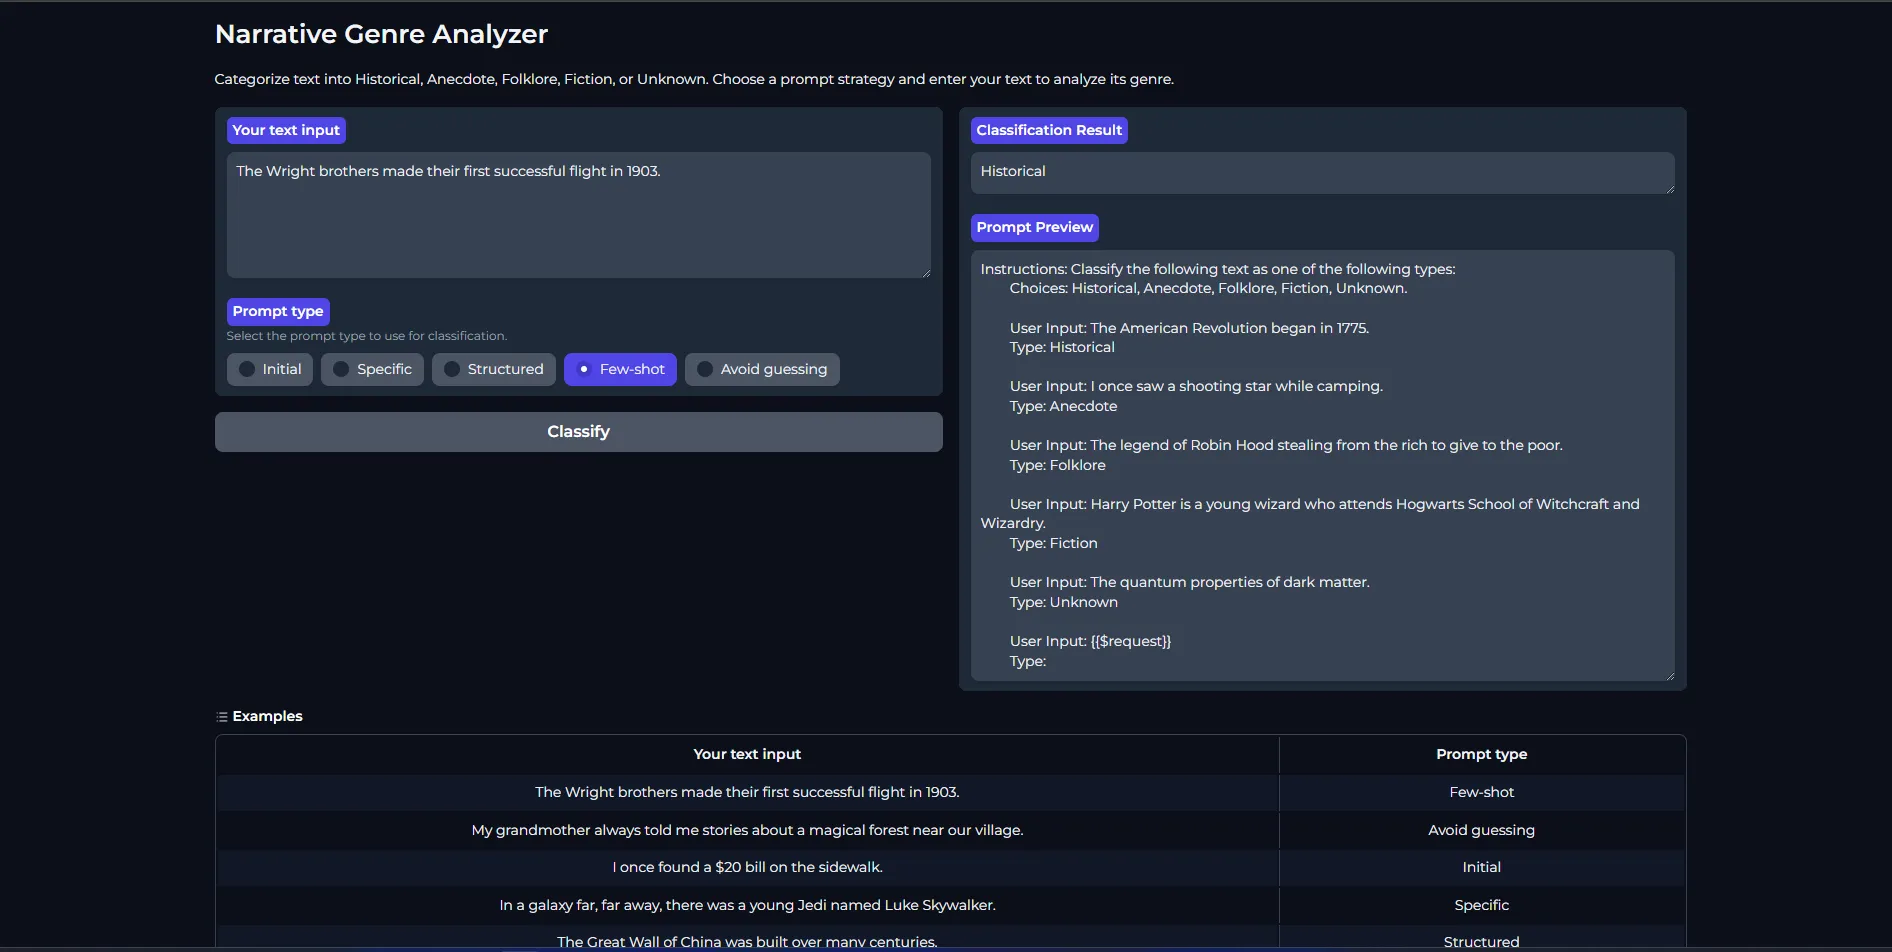The image size is (1892, 952).
Task: Pick the $20 bill sidewalk example
Action: click(746, 867)
